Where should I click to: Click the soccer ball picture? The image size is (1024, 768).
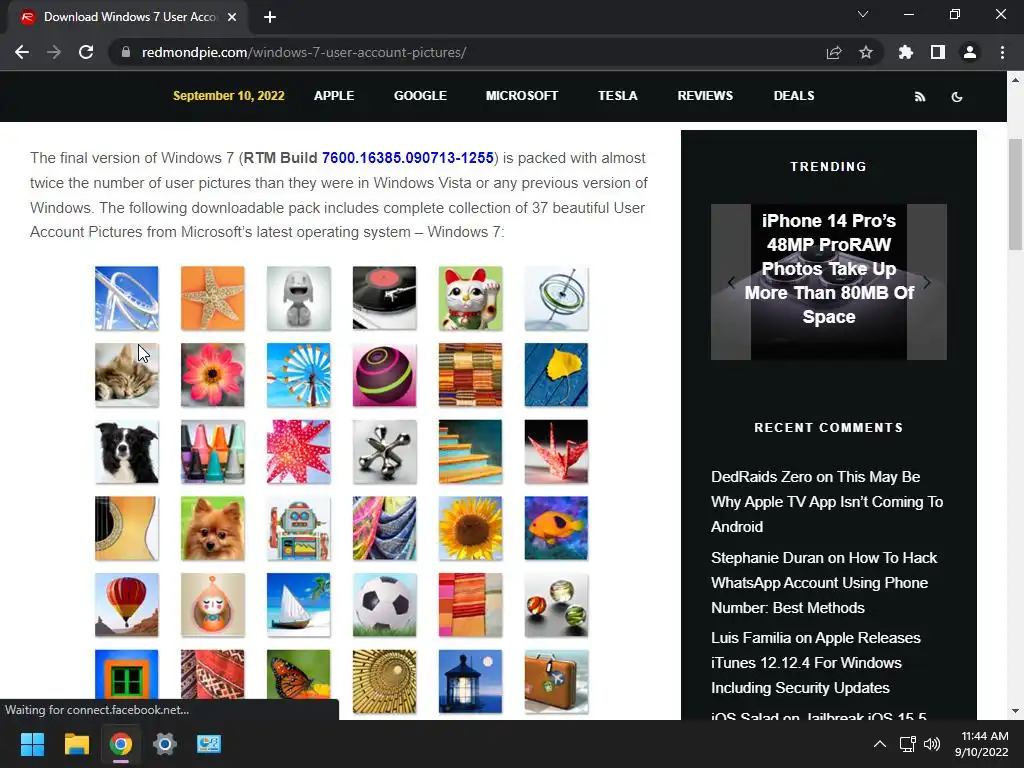385,605
